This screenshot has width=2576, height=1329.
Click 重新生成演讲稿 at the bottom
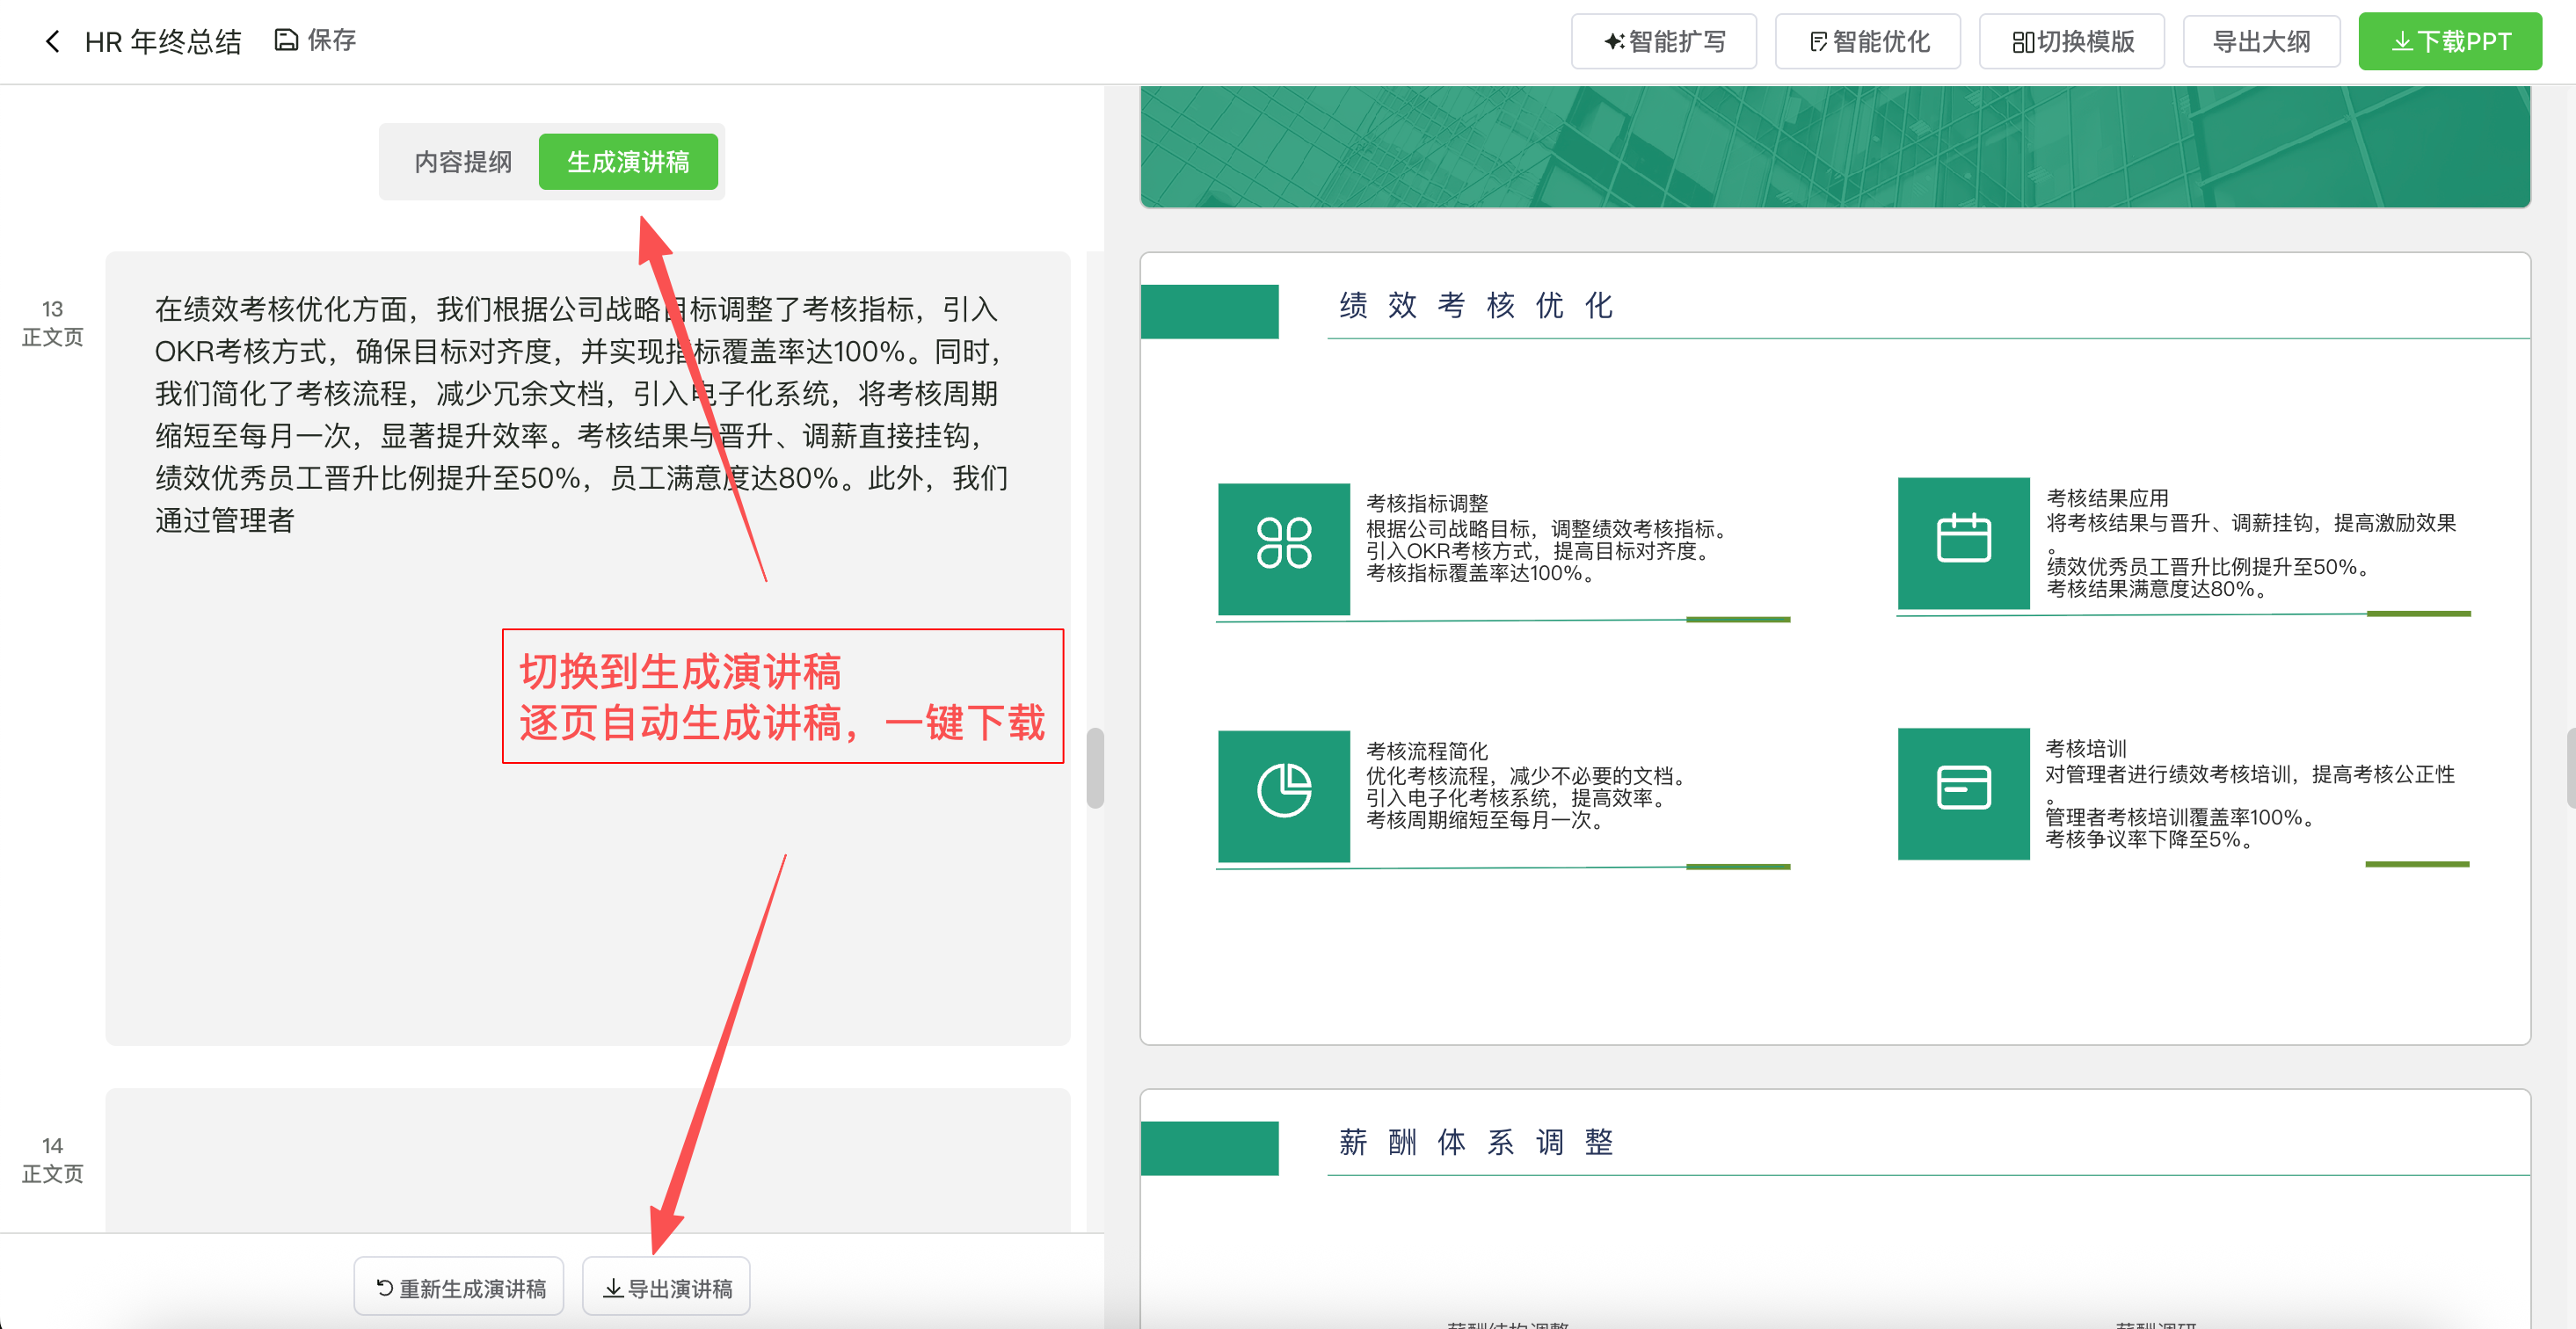click(x=459, y=1288)
